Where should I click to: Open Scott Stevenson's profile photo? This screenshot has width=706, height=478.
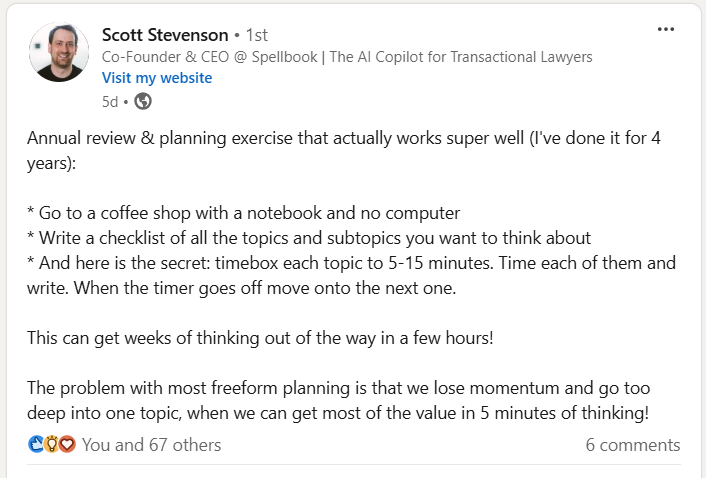59,52
